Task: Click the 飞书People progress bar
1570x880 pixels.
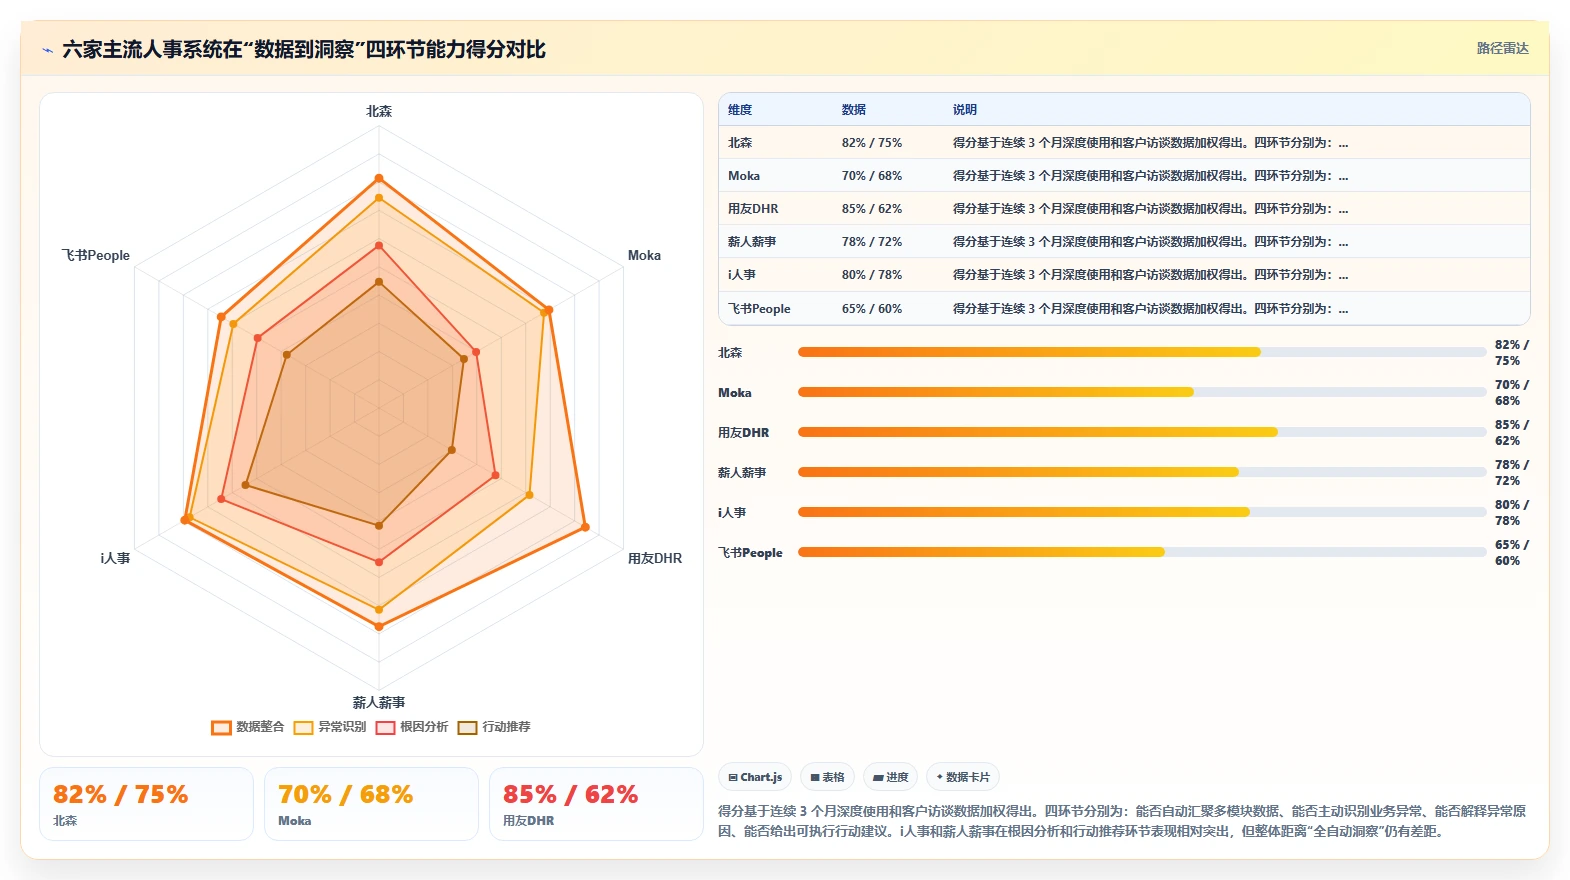Action: pyautogui.click(x=1142, y=552)
